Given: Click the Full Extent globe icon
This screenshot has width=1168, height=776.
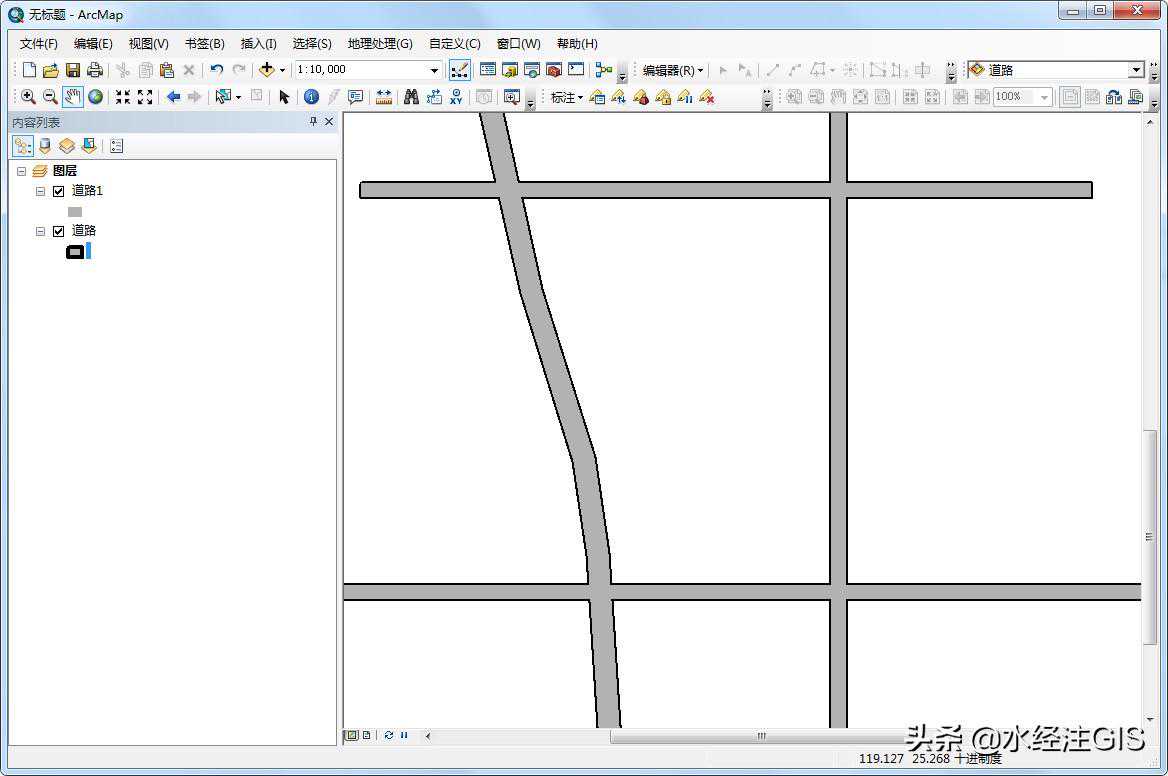Looking at the screenshot, I should point(95,97).
